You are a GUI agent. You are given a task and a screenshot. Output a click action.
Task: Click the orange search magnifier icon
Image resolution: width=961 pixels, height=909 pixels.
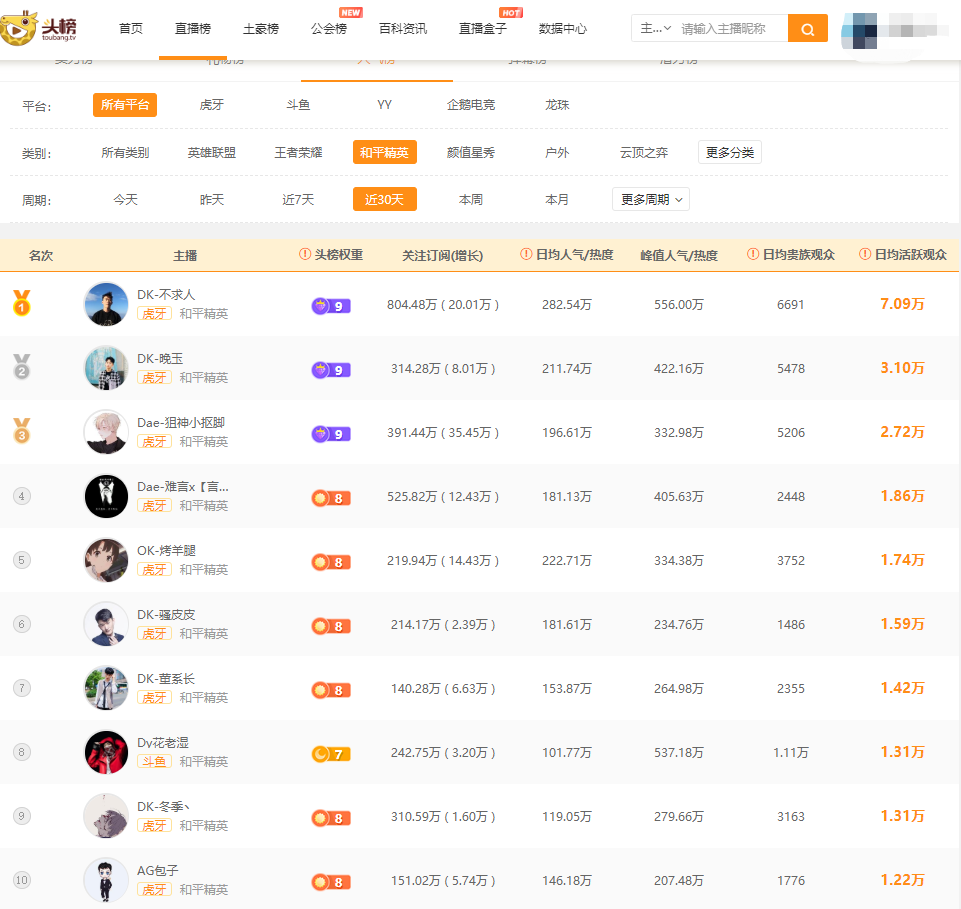point(807,29)
